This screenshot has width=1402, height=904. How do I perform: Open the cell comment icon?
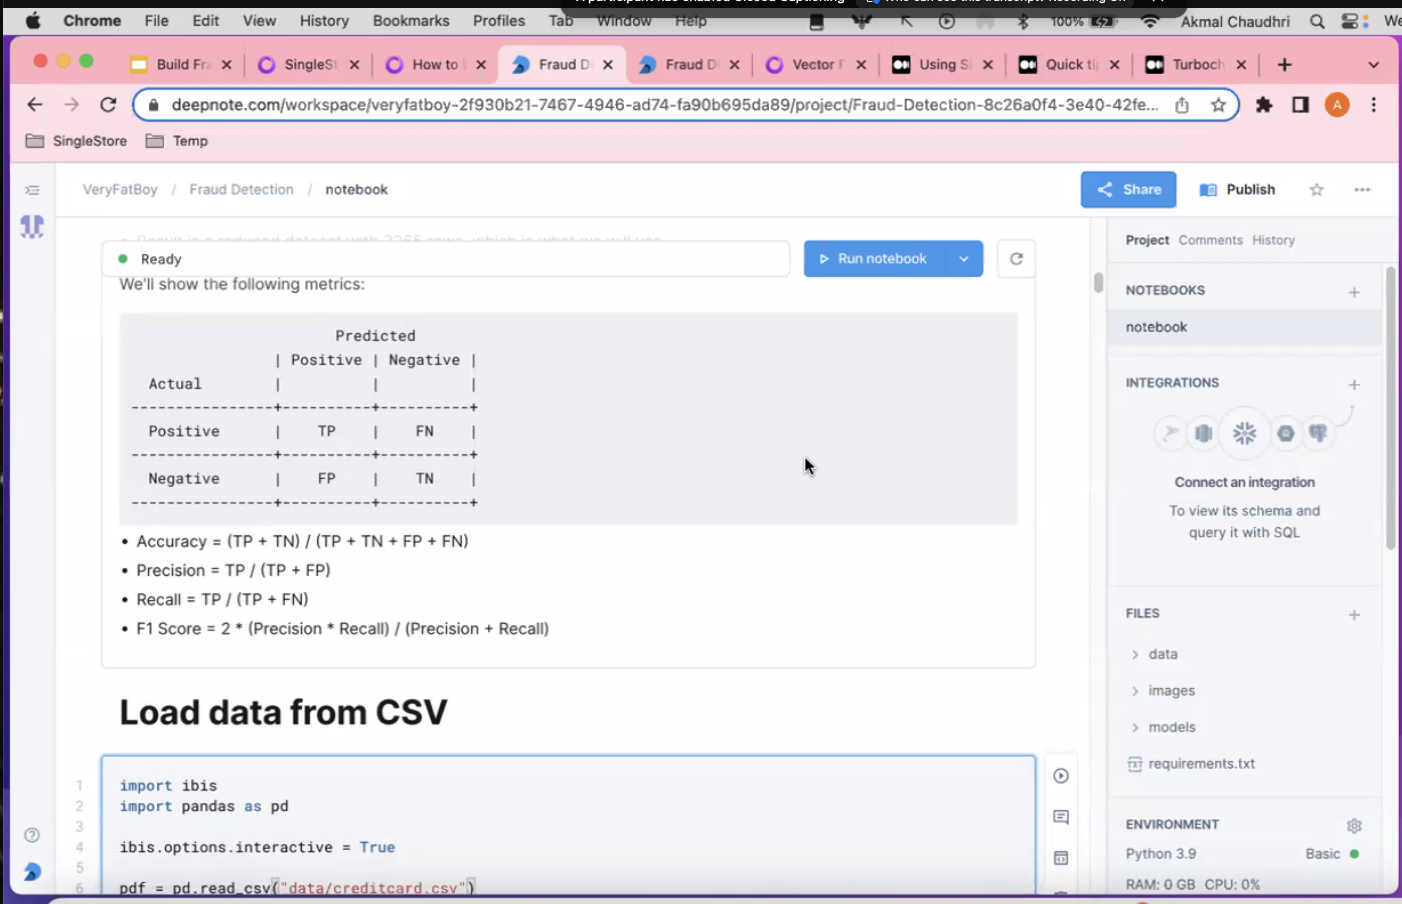pyautogui.click(x=1061, y=817)
